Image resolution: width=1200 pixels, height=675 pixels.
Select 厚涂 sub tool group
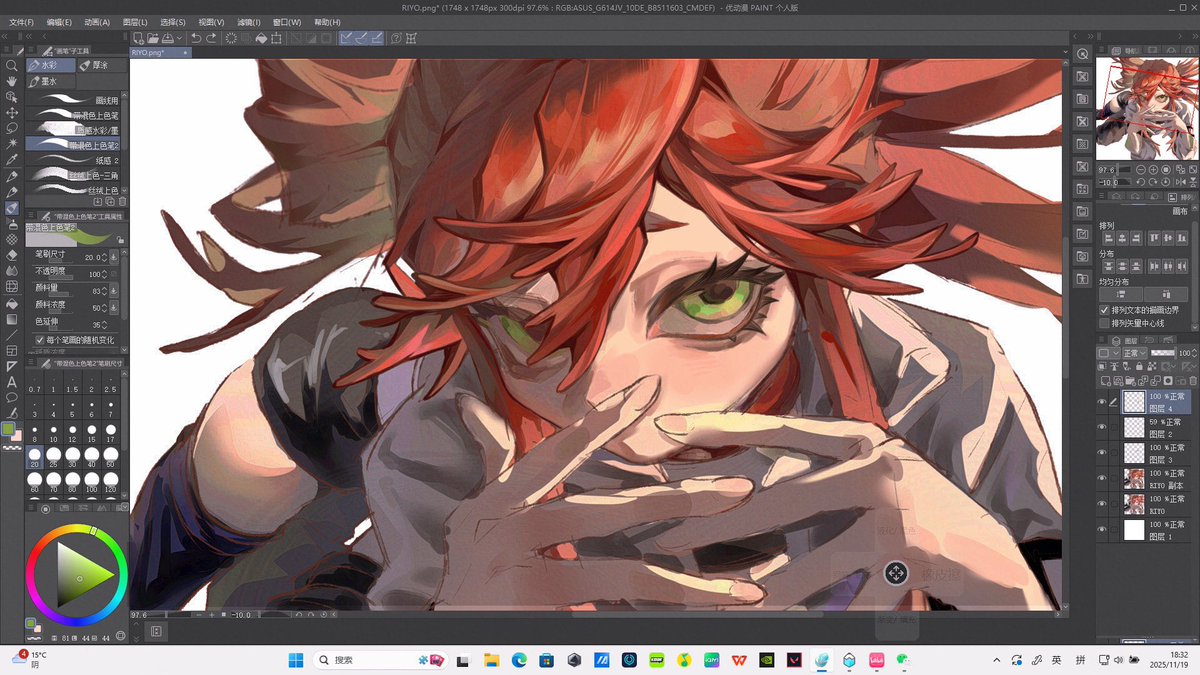pyautogui.click(x=103, y=65)
